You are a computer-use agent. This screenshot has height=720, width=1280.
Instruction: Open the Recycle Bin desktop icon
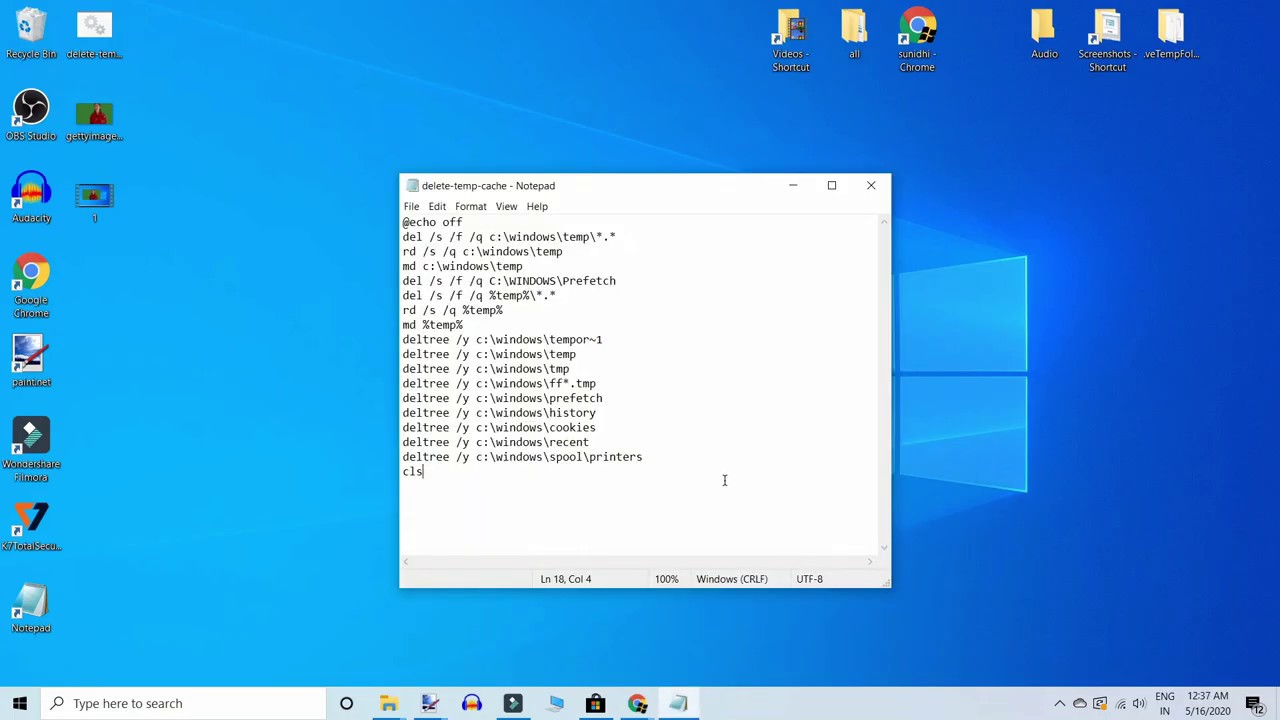tap(31, 34)
